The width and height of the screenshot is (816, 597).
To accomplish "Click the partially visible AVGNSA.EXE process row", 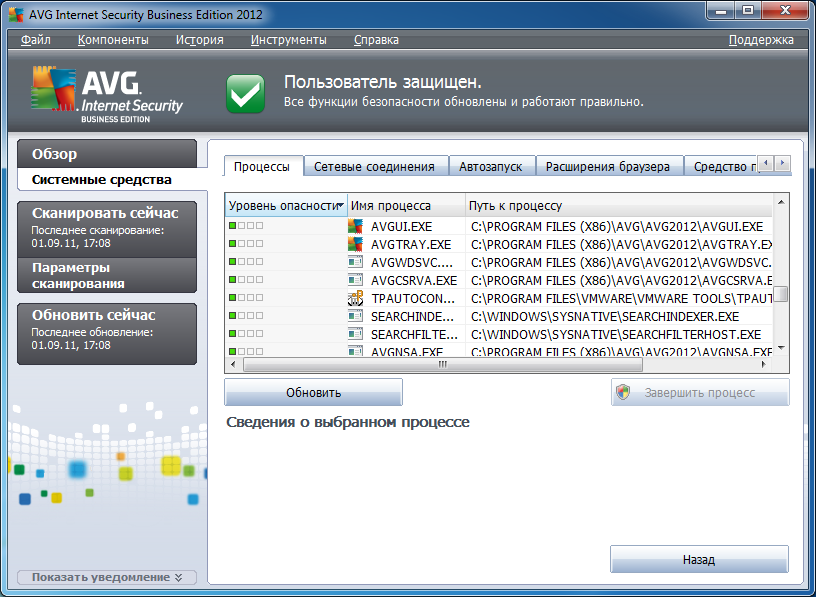I will point(499,351).
